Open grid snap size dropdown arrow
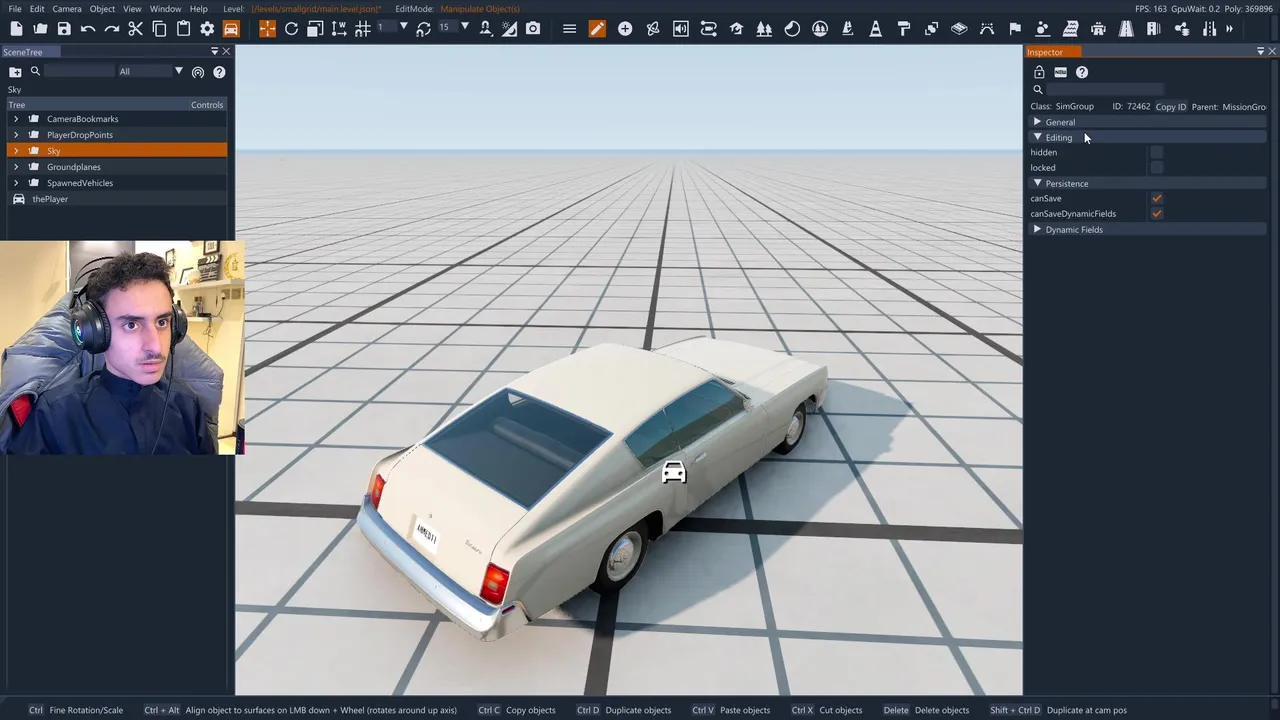This screenshot has width=1280, height=720. click(x=404, y=27)
